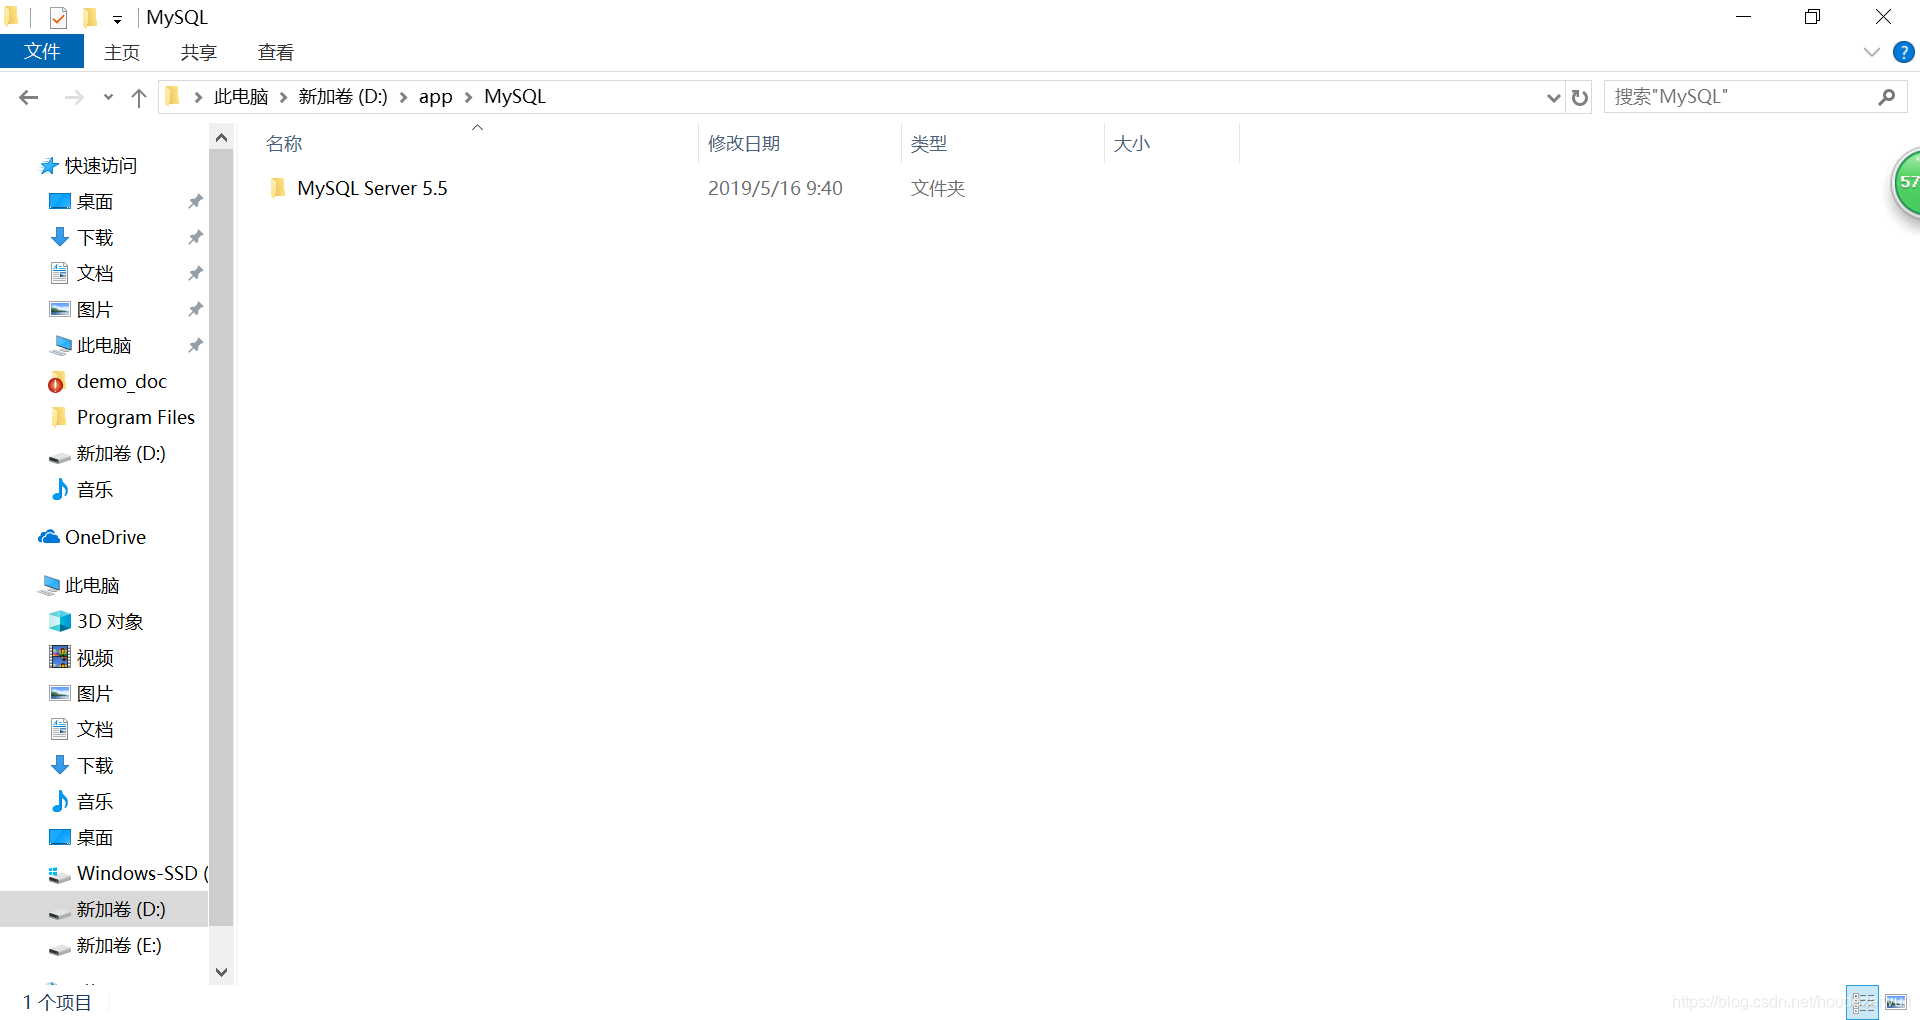Click the new folder quick access icon
The height and width of the screenshot is (1020, 1920).
pos(90,17)
